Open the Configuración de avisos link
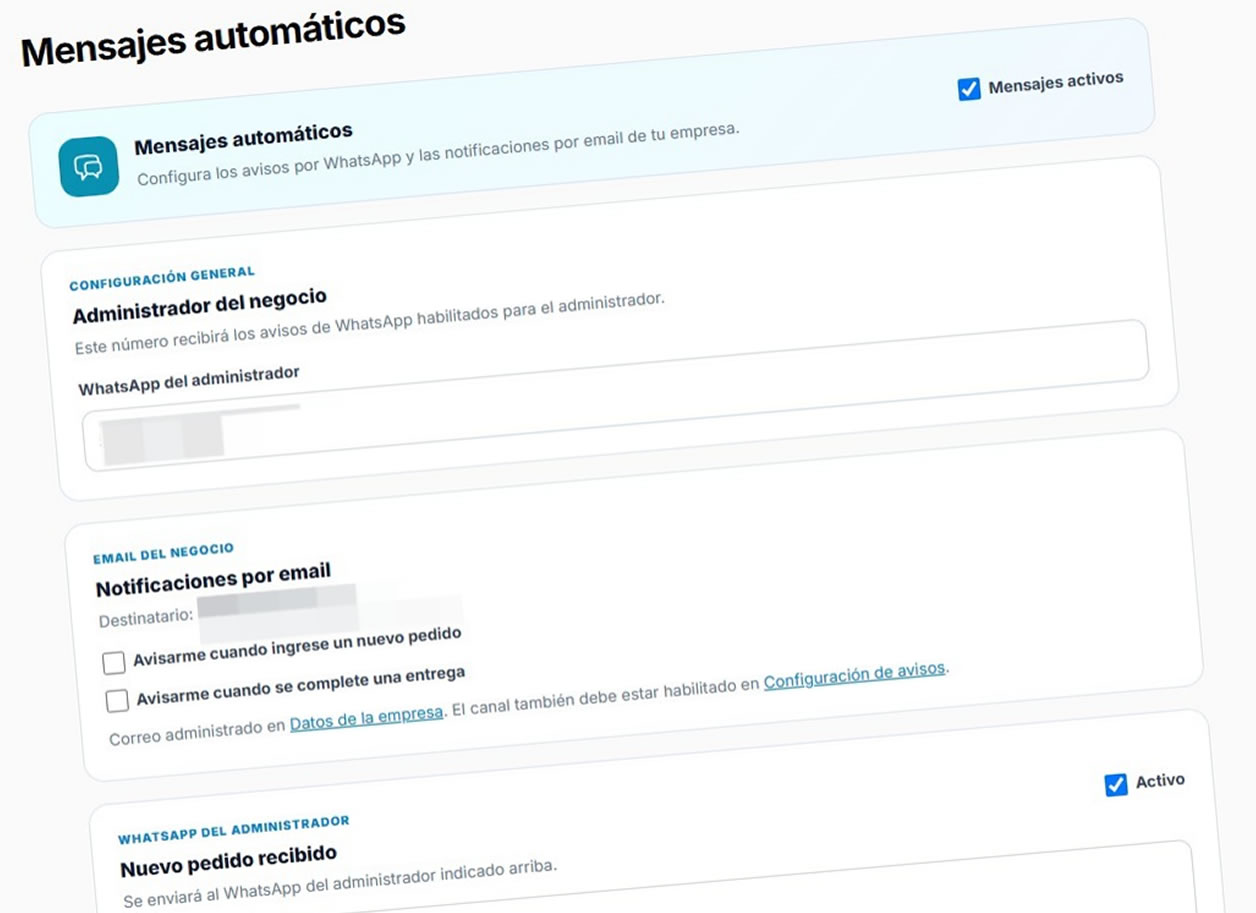Image resolution: width=1256 pixels, height=913 pixels. coord(854,677)
